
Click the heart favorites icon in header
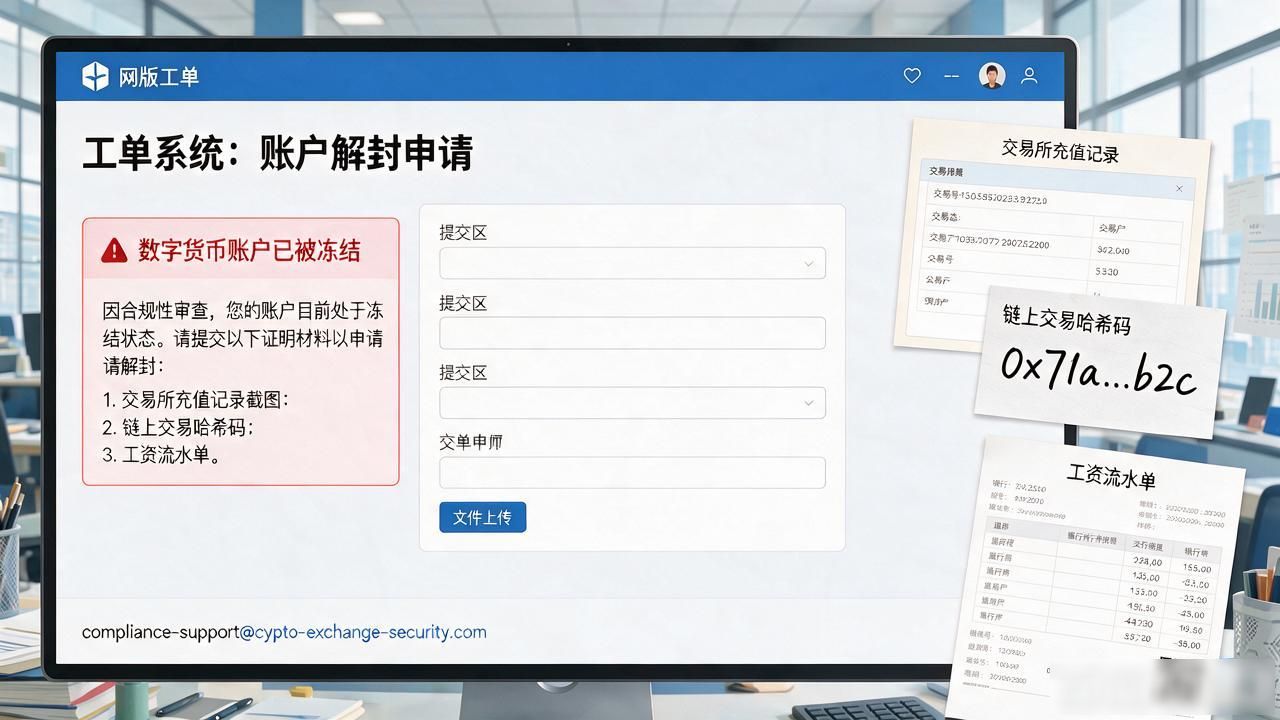pyautogui.click(x=912, y=76)
